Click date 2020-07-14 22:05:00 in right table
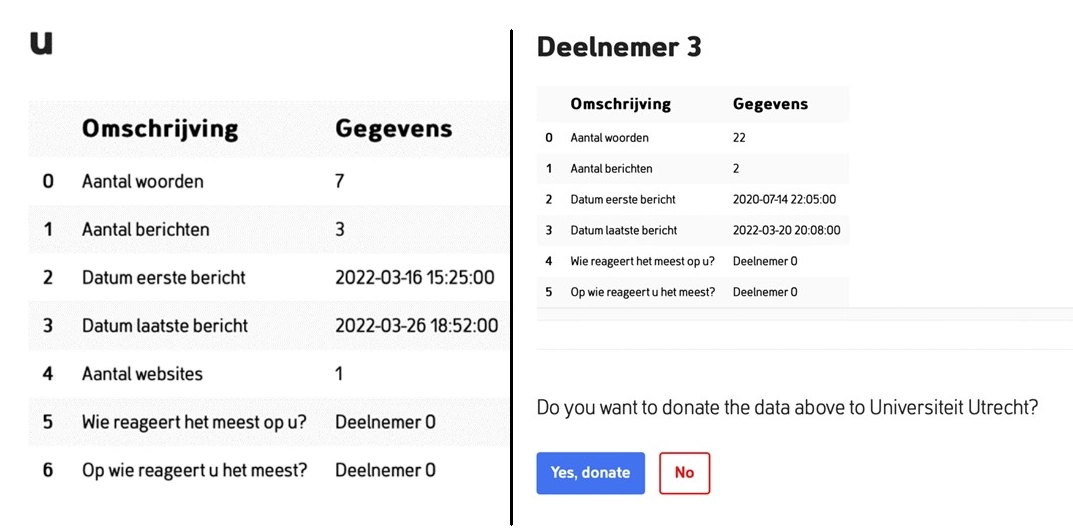1073x531 pixels. [x=784, y=199]
